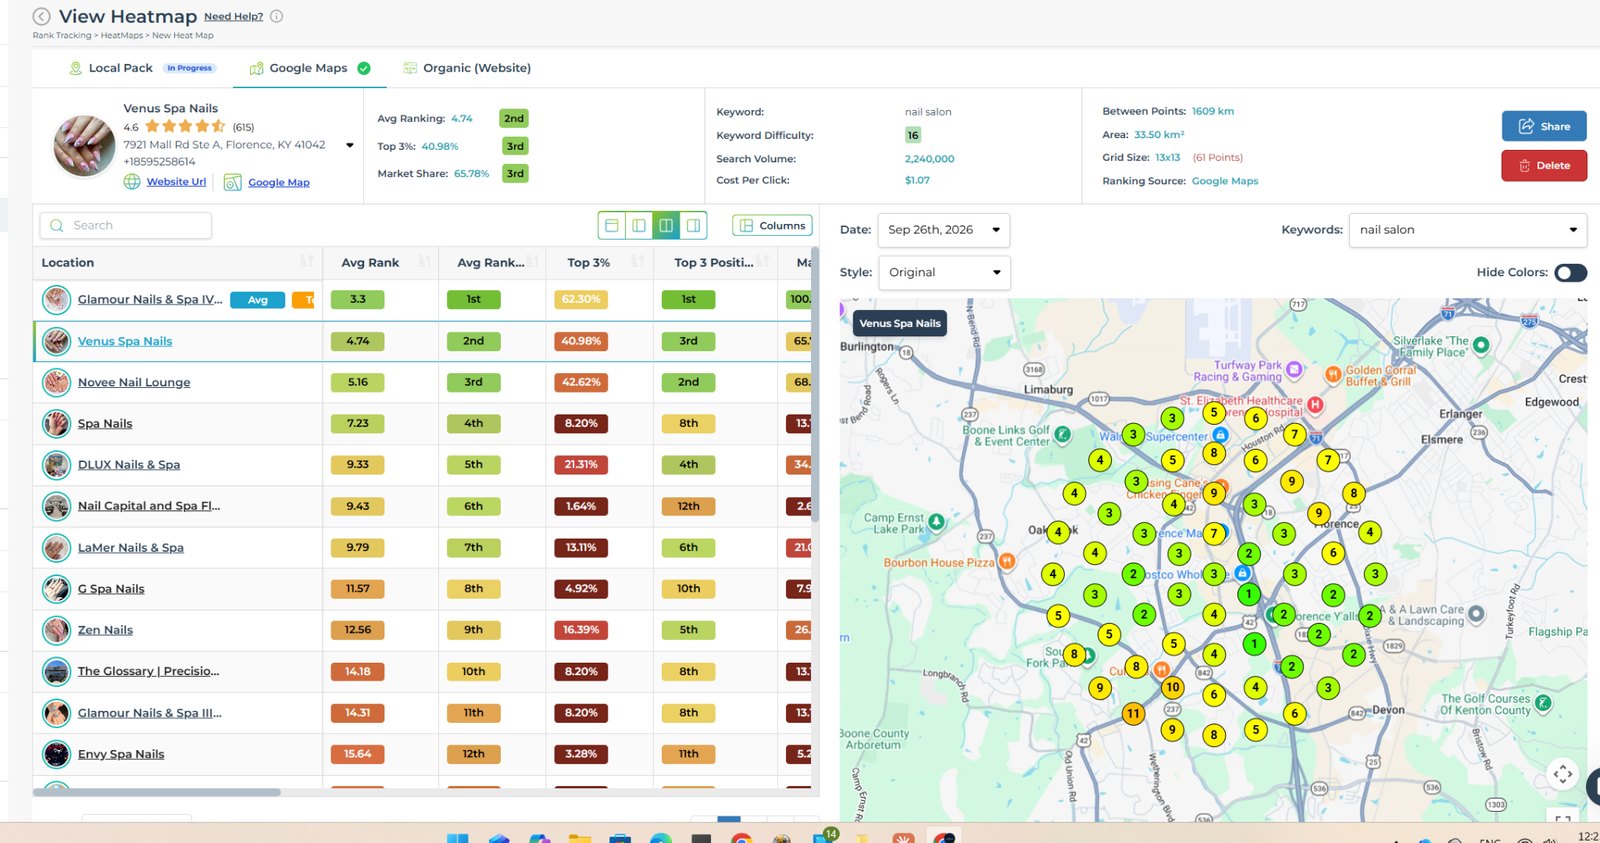Switch to the top-panel table layout icon
Screen dimensions: 1600x843
pyautogui.click(x=612, y=226)
